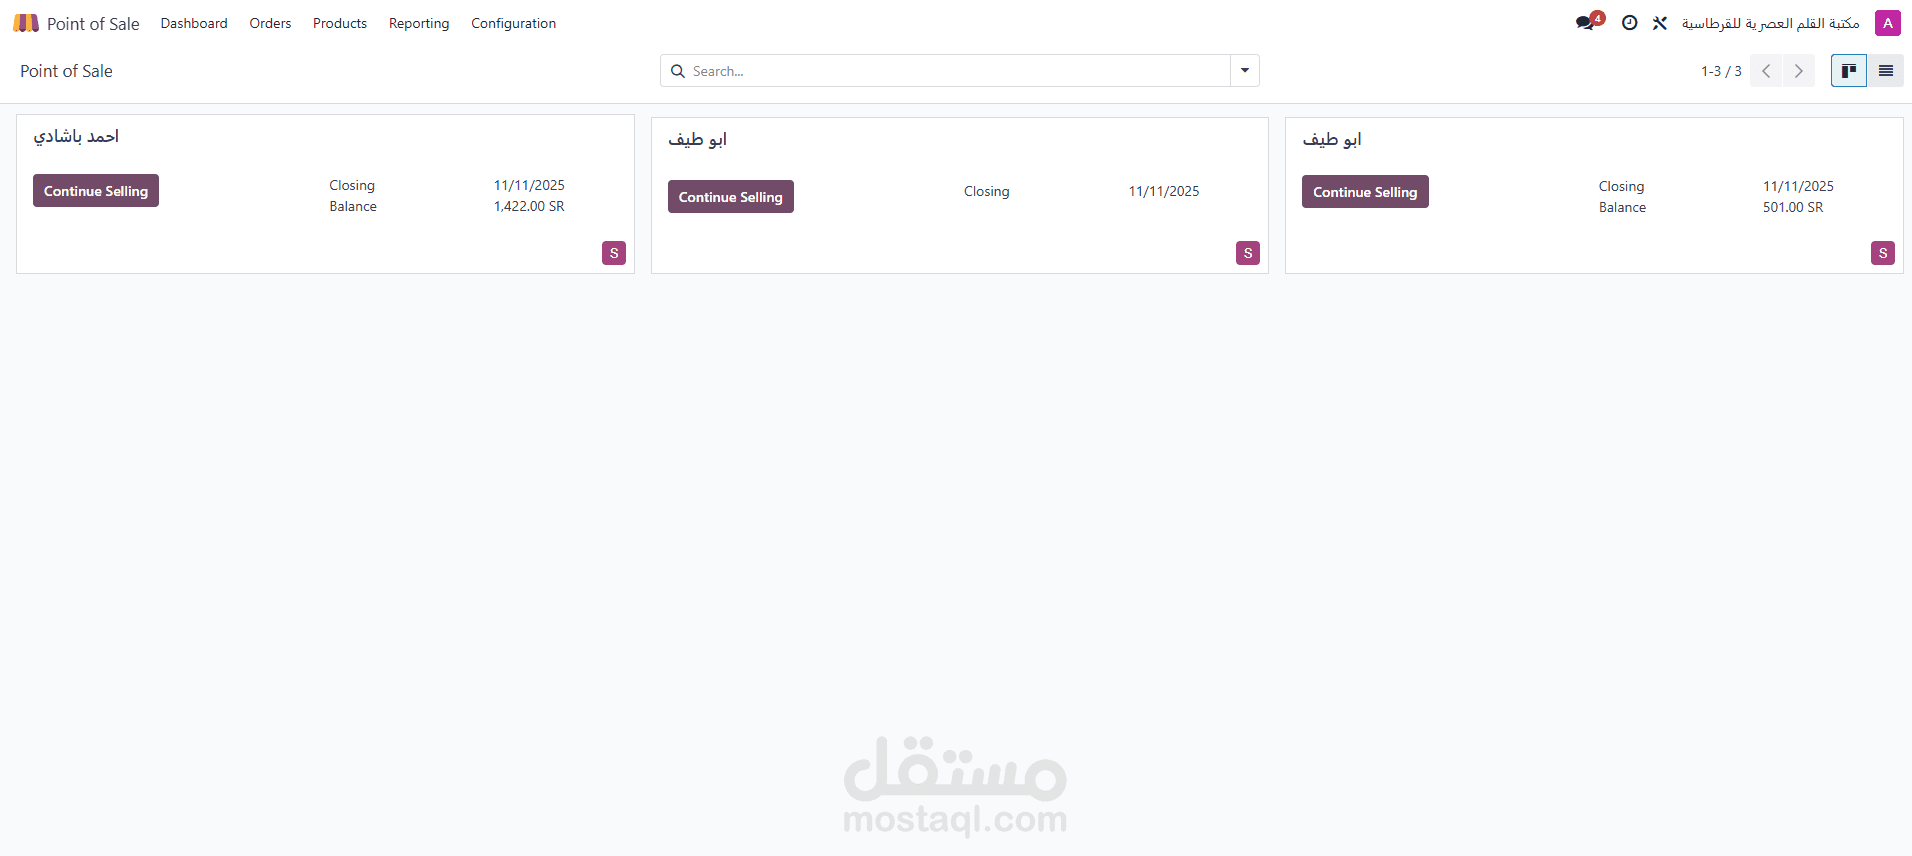Go to previous page arrow
This screenshot has width=1912, height=856.
coord(1766,71)
